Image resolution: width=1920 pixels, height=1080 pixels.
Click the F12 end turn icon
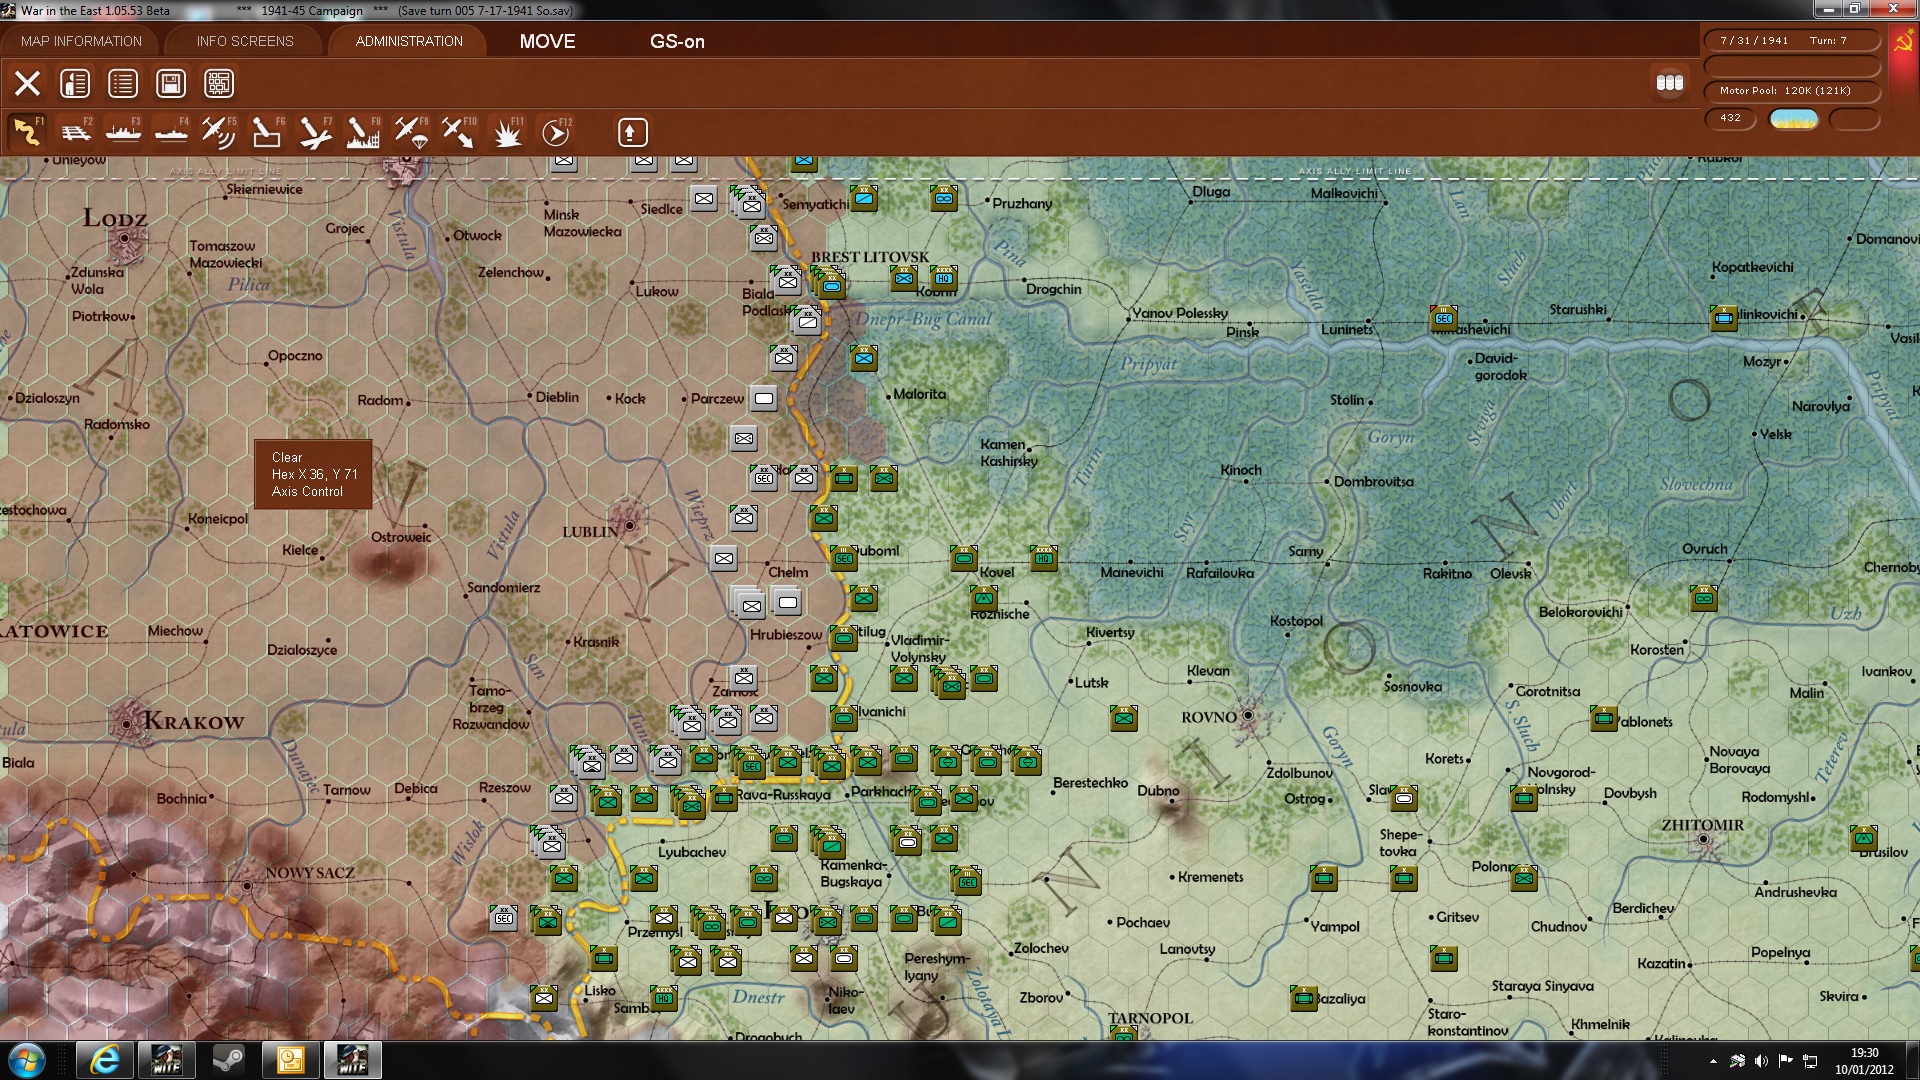(x=556, y=132)
